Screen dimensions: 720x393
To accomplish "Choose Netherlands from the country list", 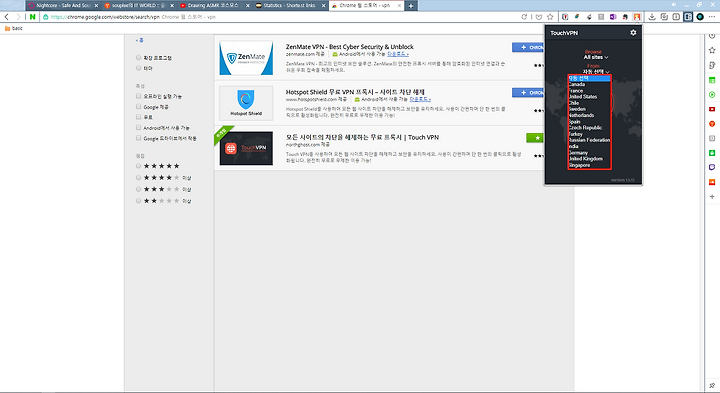I will pyautogui.click(x=590, y=115).
